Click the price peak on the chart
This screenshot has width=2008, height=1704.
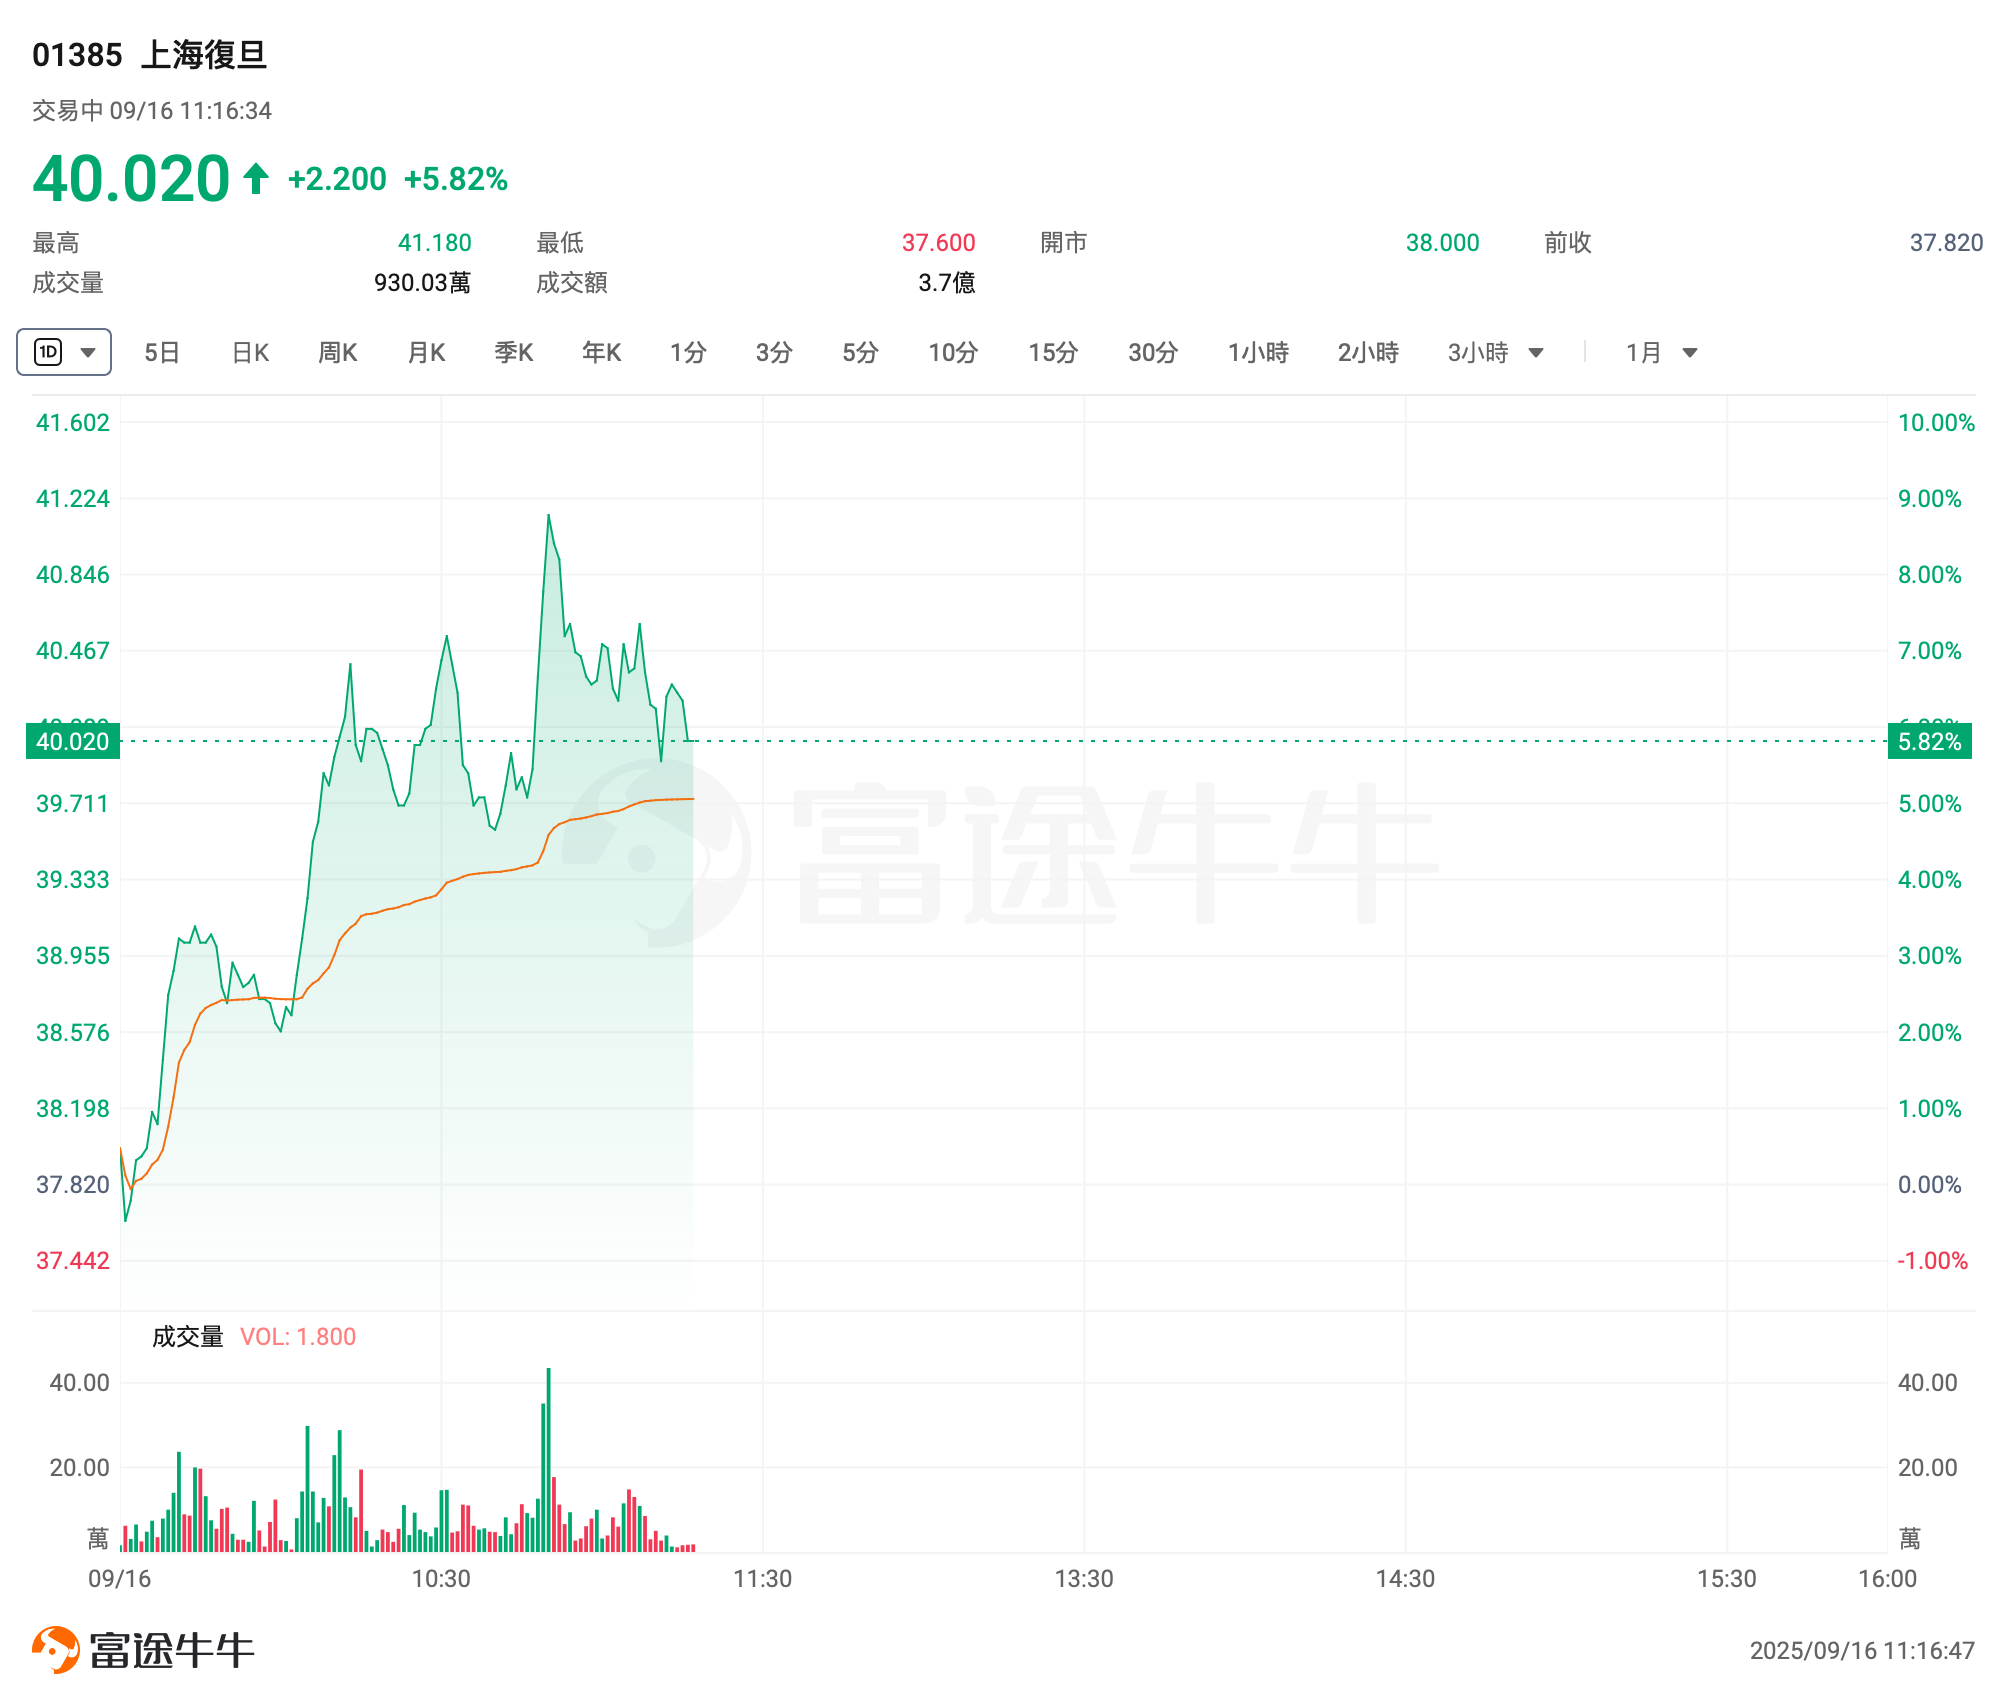(x=548, y=516)
